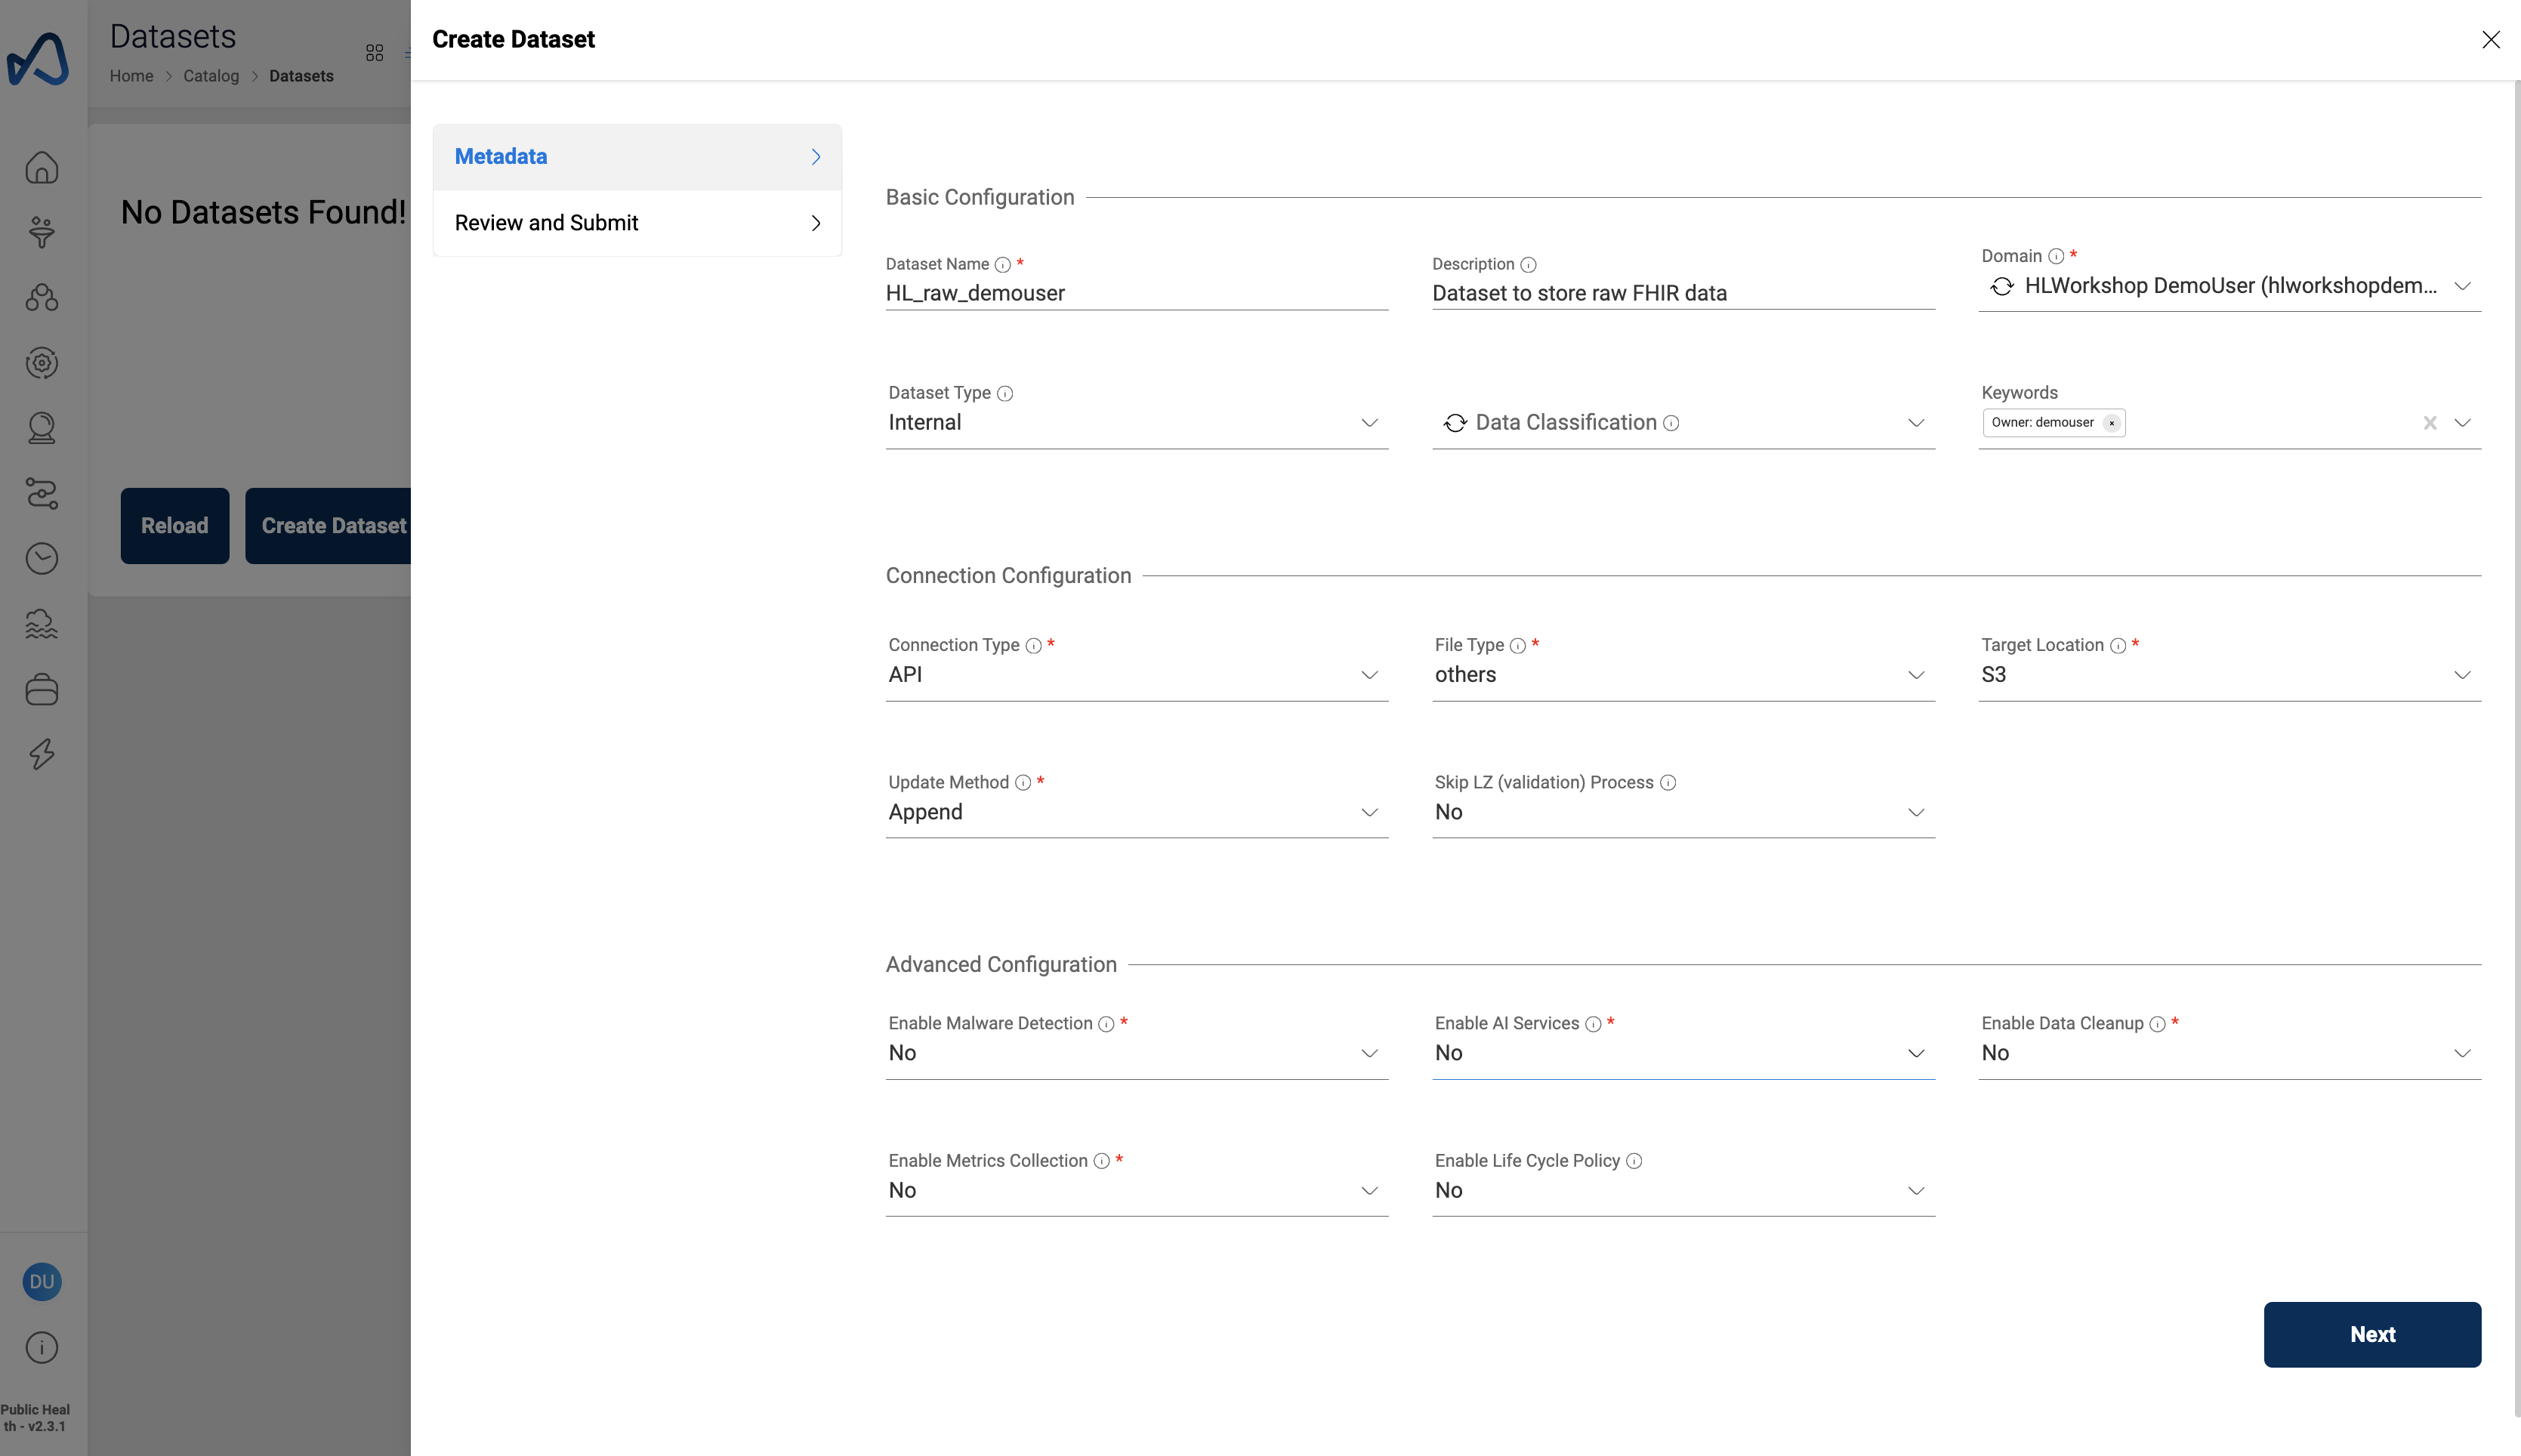Screen dimensions: 2521x1456
Task: Open the three-circles cluster sidebar icon
Action: 42,297
